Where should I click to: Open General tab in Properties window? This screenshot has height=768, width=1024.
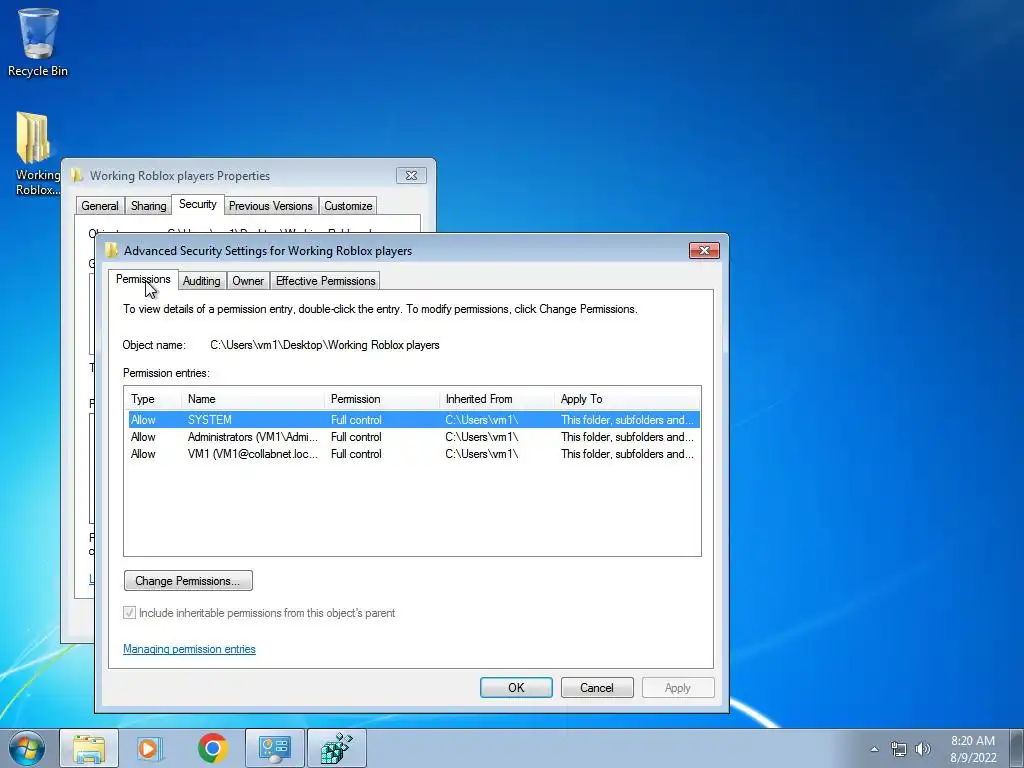(100, 206)
